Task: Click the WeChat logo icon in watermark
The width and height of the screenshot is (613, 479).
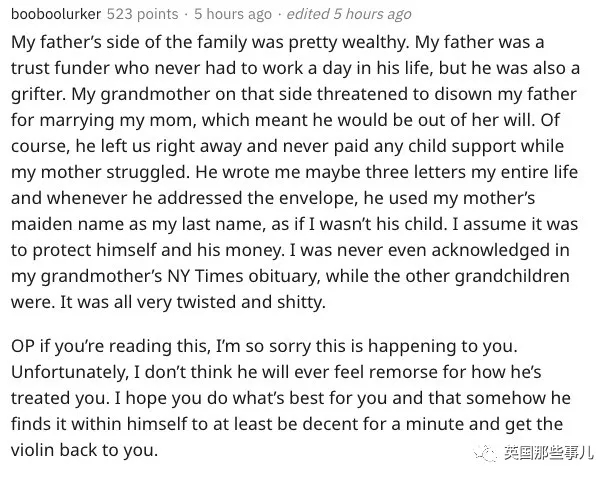Action: coord(486,453)
